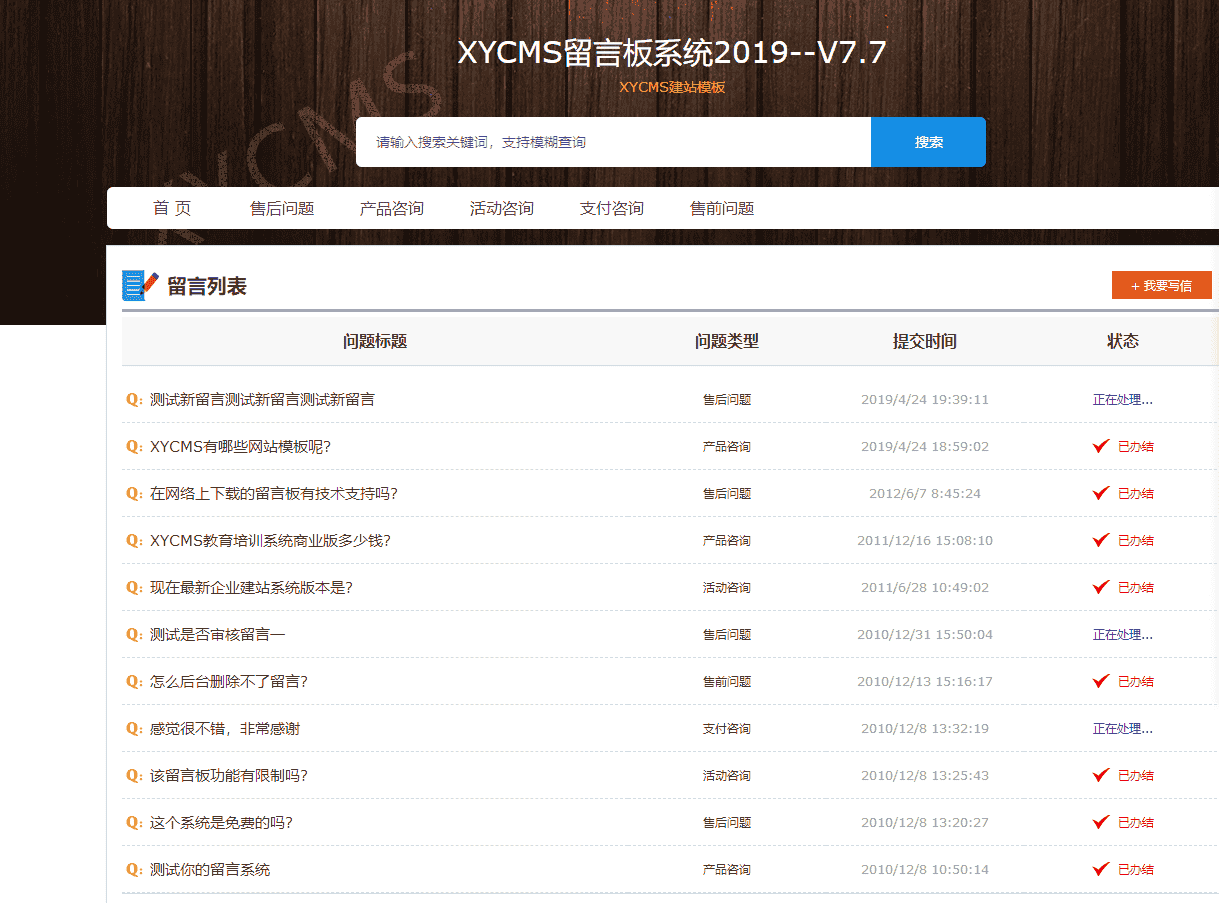Click the red checkmark in the 怎么后台删除不了留言 row
Screen dimensions: 1219x903
click(1101, 681)
